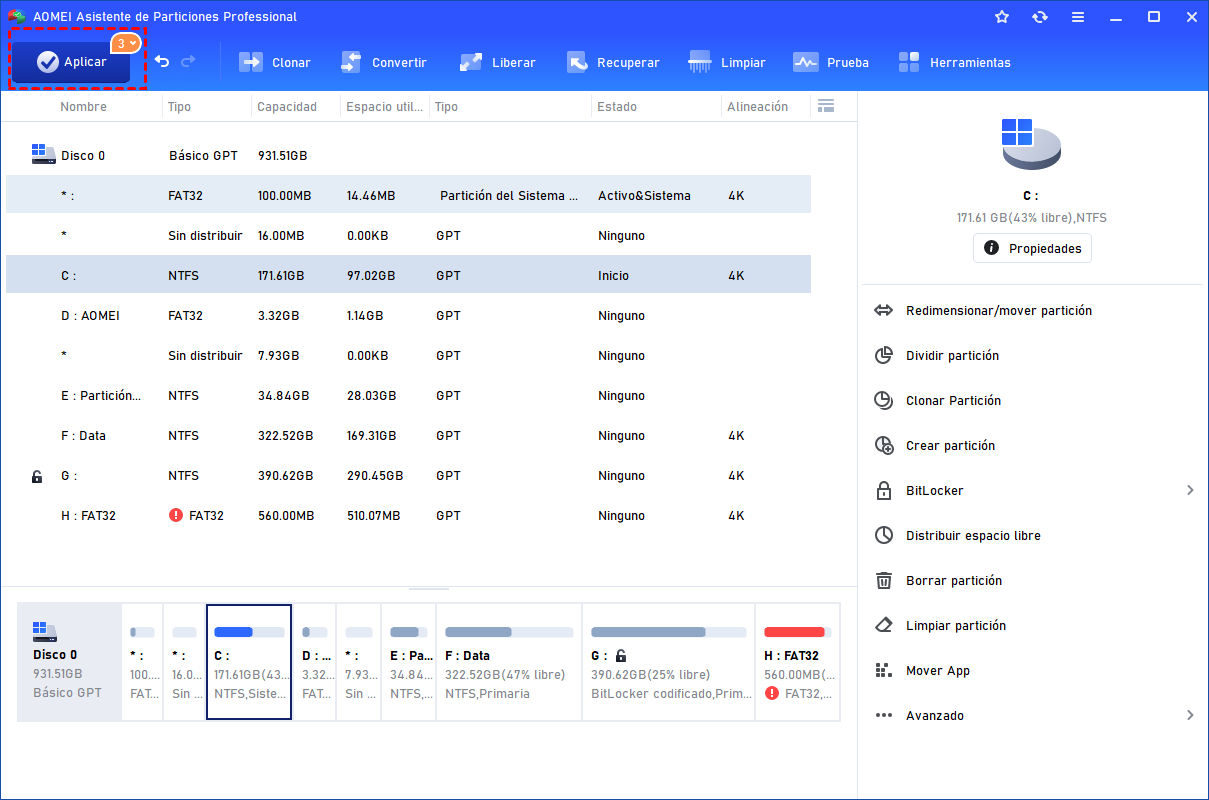Sort by Capacidad column header

point(286,107)
